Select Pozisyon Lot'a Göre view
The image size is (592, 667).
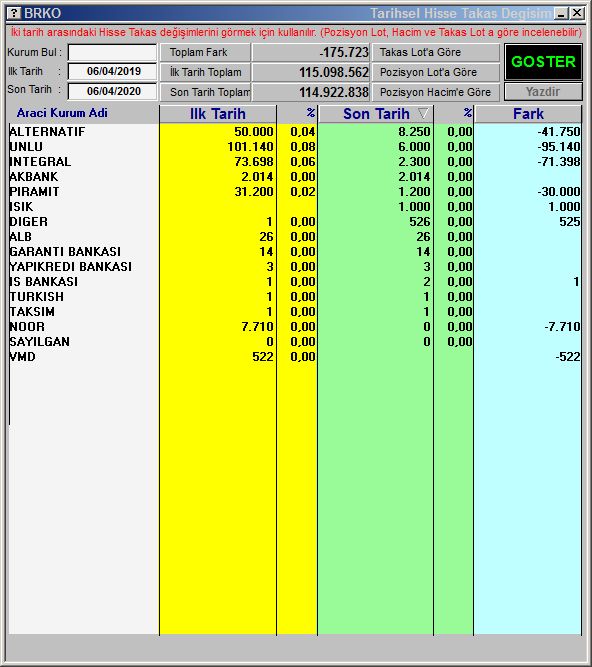pos(435,72)
